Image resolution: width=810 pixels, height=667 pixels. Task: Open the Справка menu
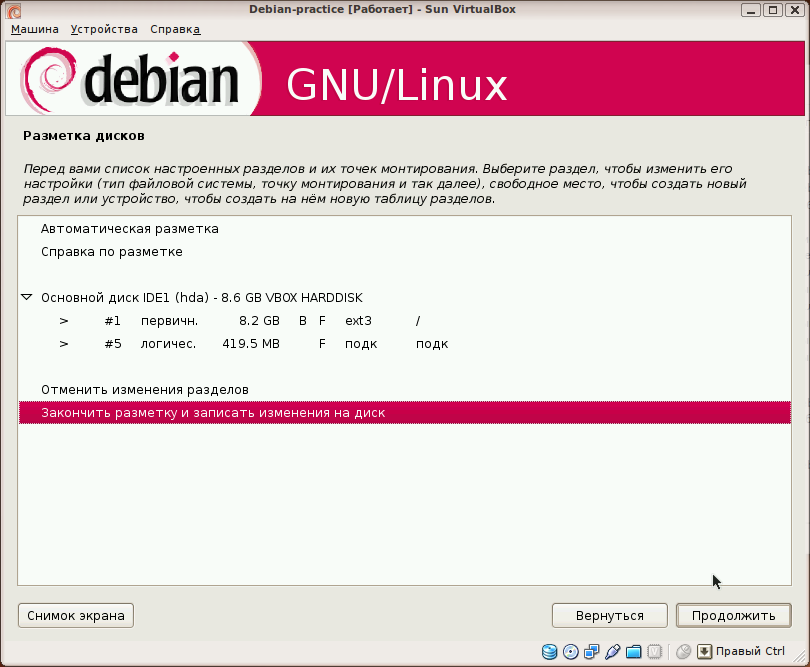(175, 29)
